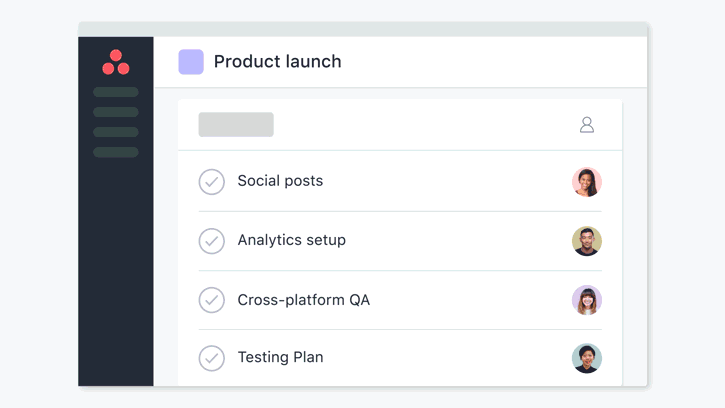Open Testing Plan assignee avatar

pyautogui.click(x=587, y=358)
